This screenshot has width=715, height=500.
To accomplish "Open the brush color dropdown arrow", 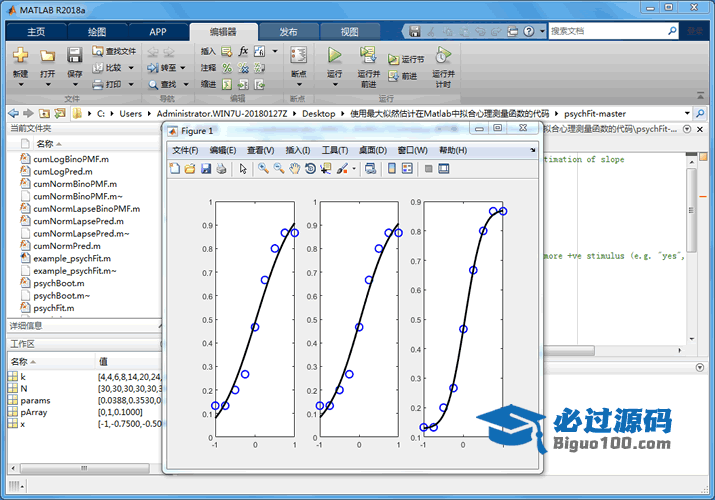I will point(354,169).
